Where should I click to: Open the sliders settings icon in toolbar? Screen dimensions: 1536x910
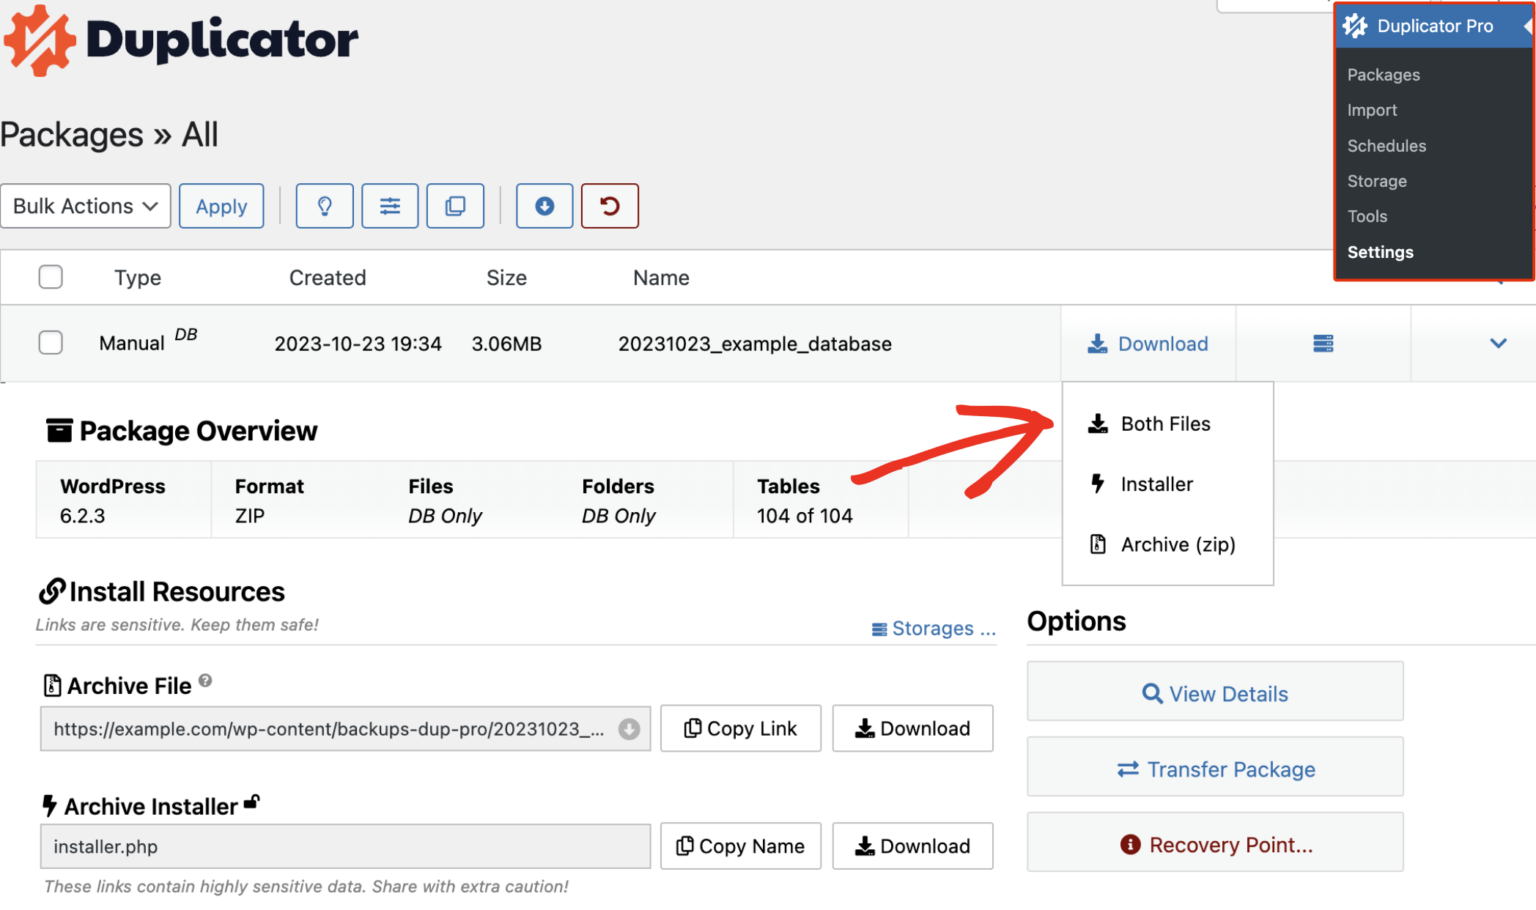390,206
